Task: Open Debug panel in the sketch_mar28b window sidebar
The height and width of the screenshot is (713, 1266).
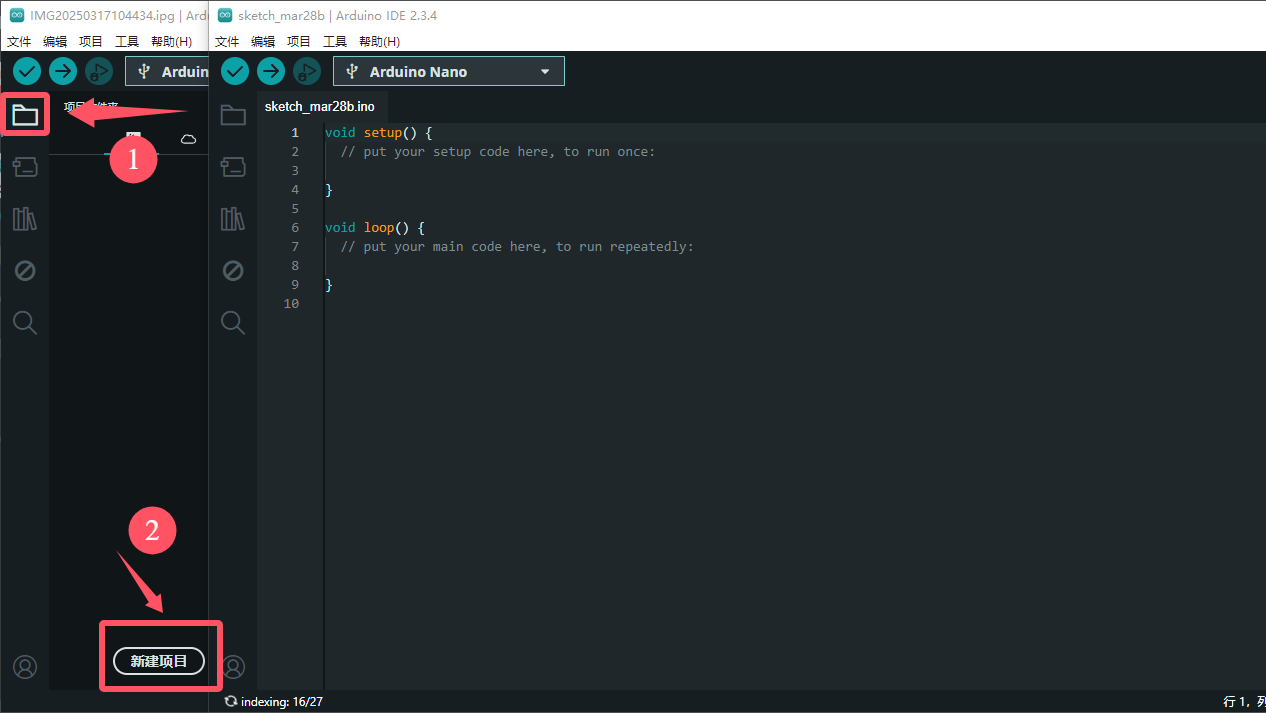Action: pos(233,271)
